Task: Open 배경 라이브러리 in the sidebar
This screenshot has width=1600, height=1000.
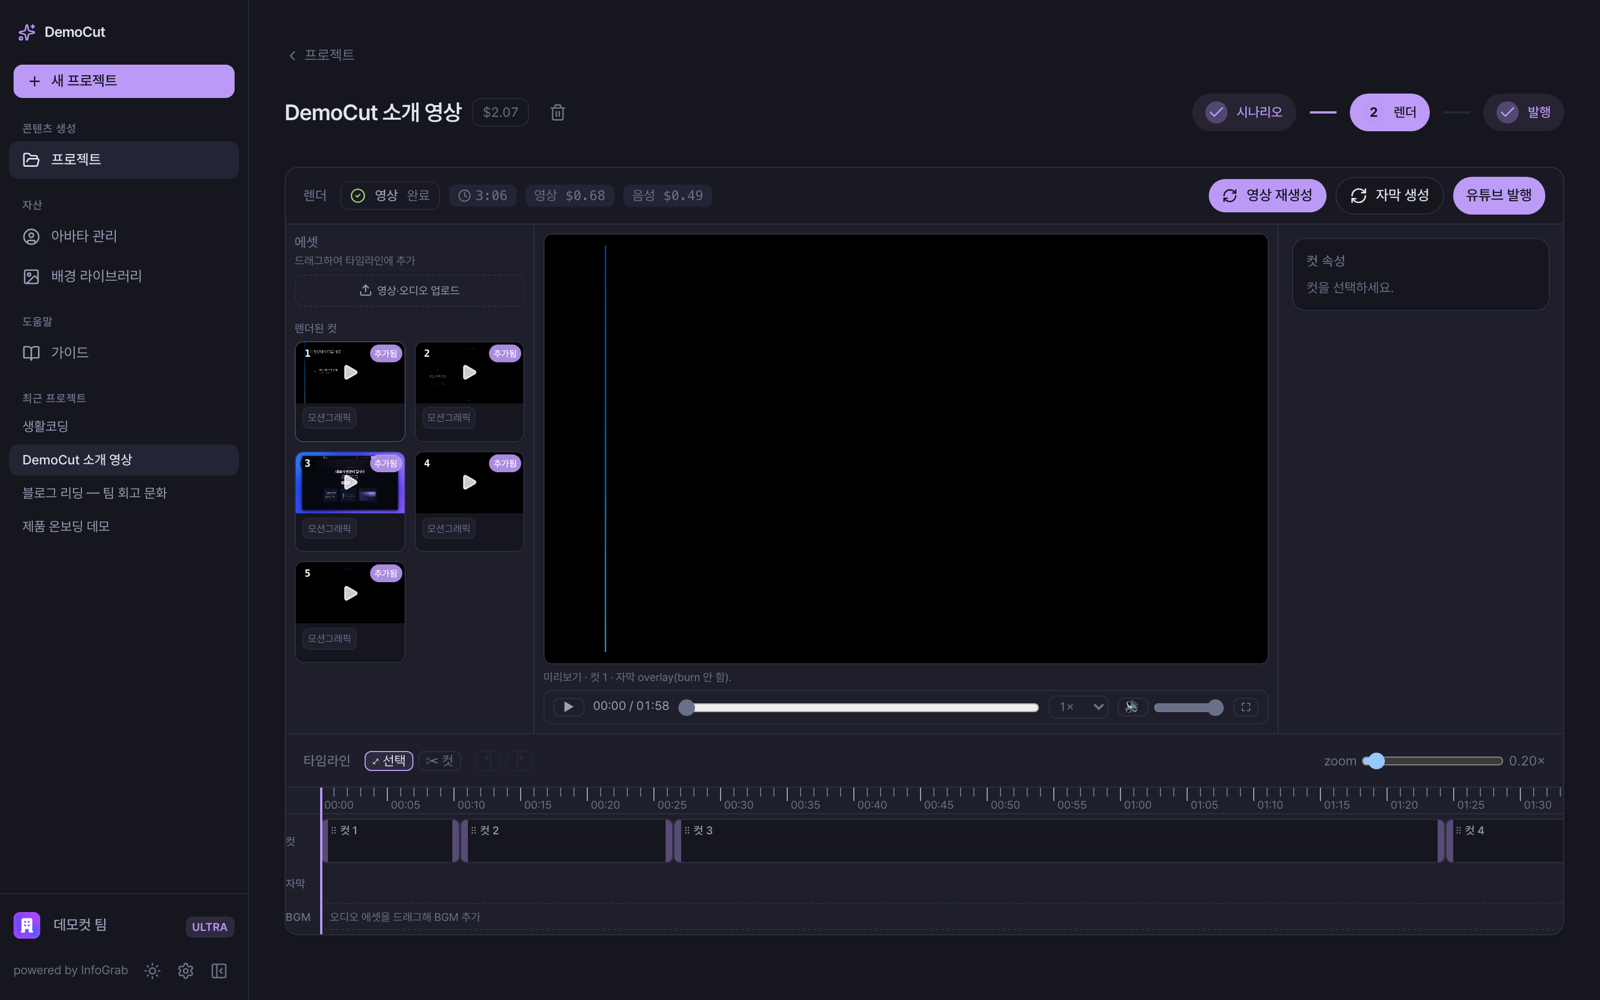Action: coord(124,276)
